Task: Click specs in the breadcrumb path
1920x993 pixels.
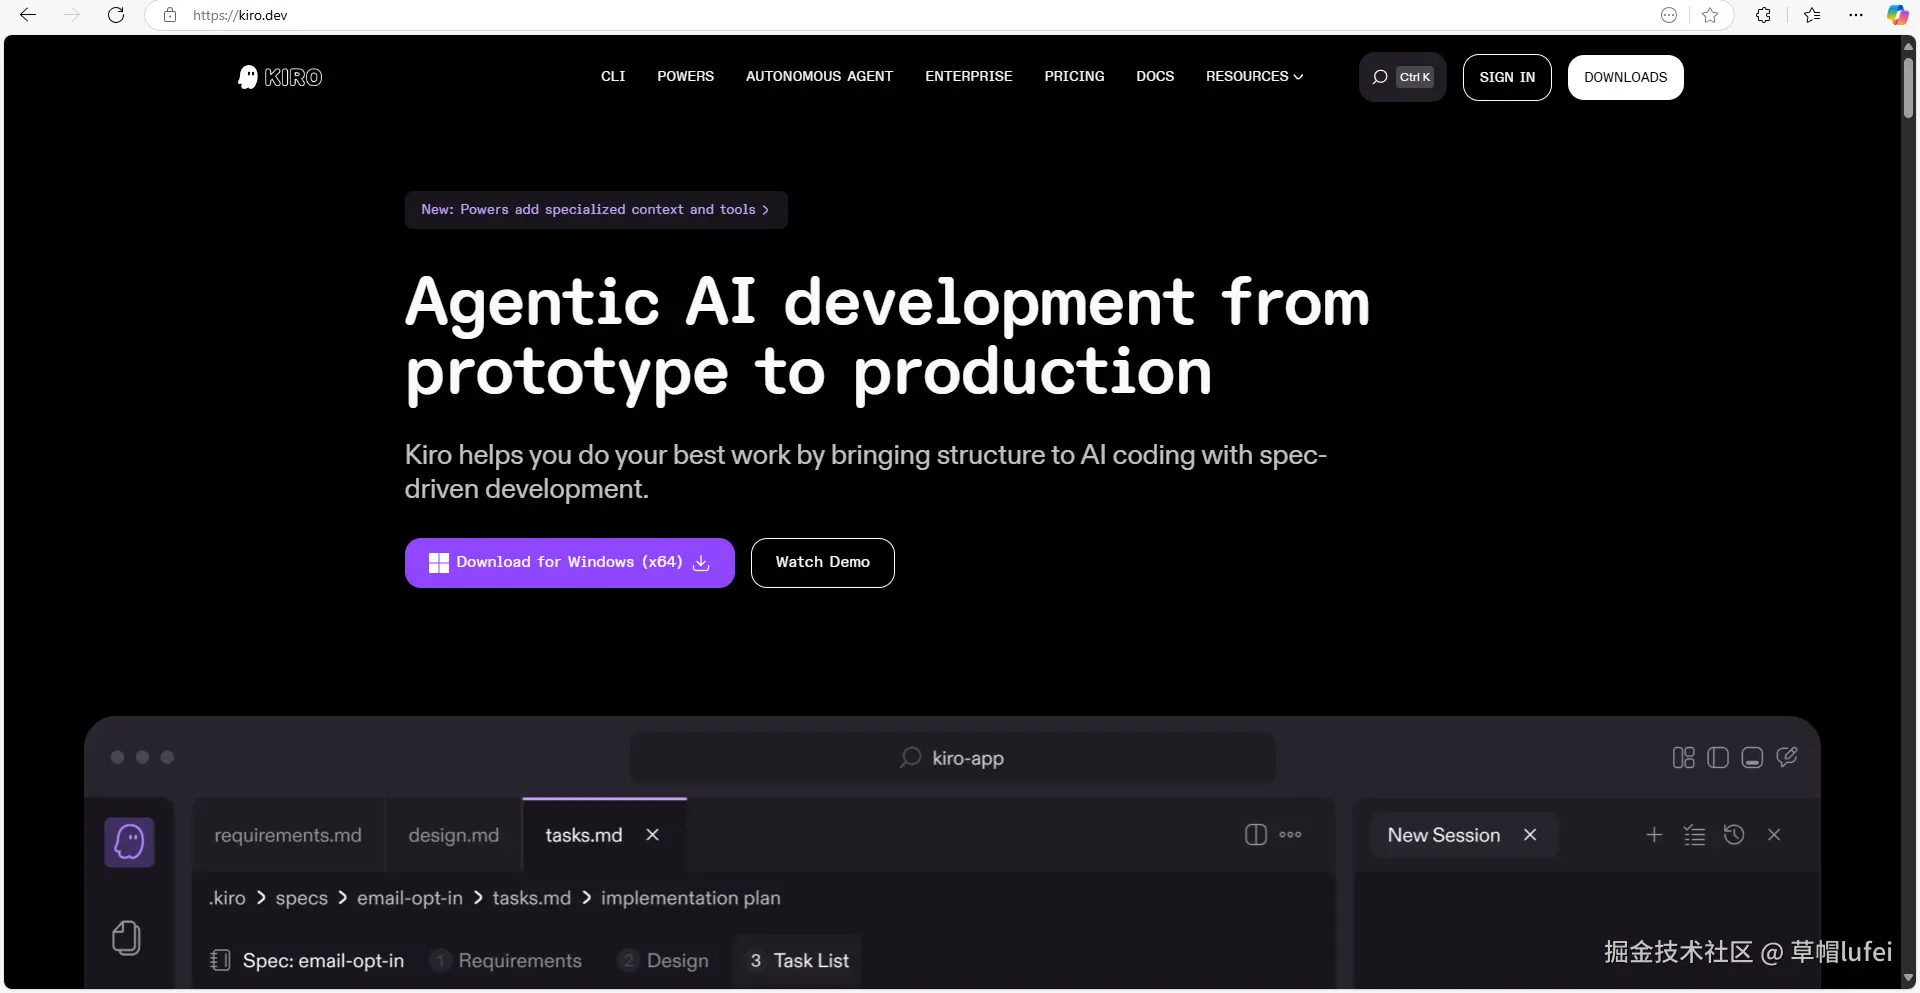Action: pos(302,898)
